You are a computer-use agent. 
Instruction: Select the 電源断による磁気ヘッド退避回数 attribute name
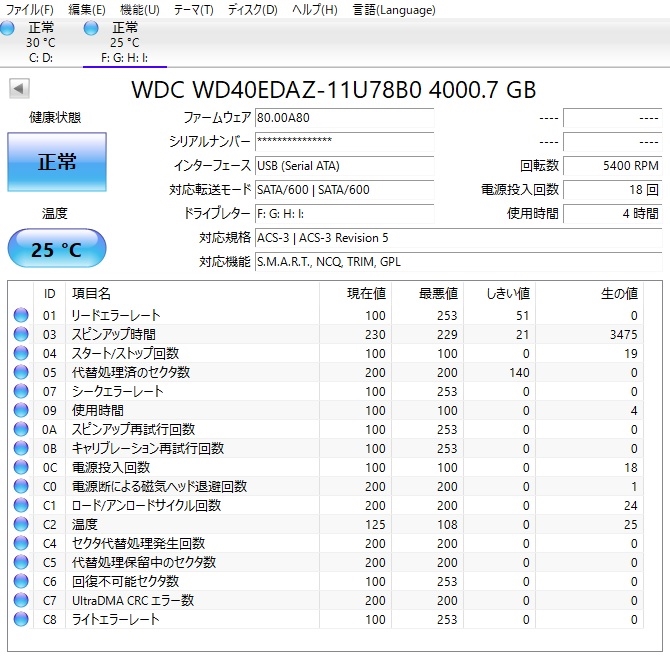point(159,487)
